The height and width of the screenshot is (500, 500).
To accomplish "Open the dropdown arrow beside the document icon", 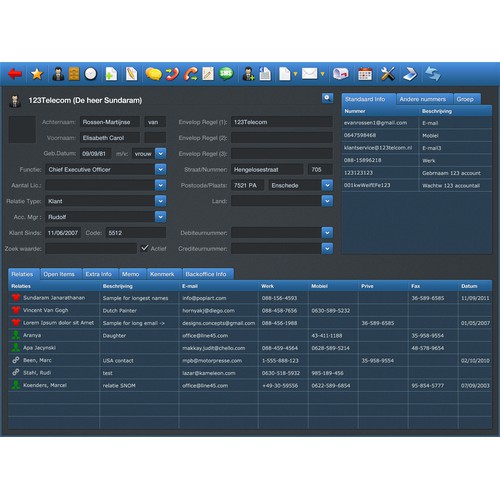I will coord(295,74).
